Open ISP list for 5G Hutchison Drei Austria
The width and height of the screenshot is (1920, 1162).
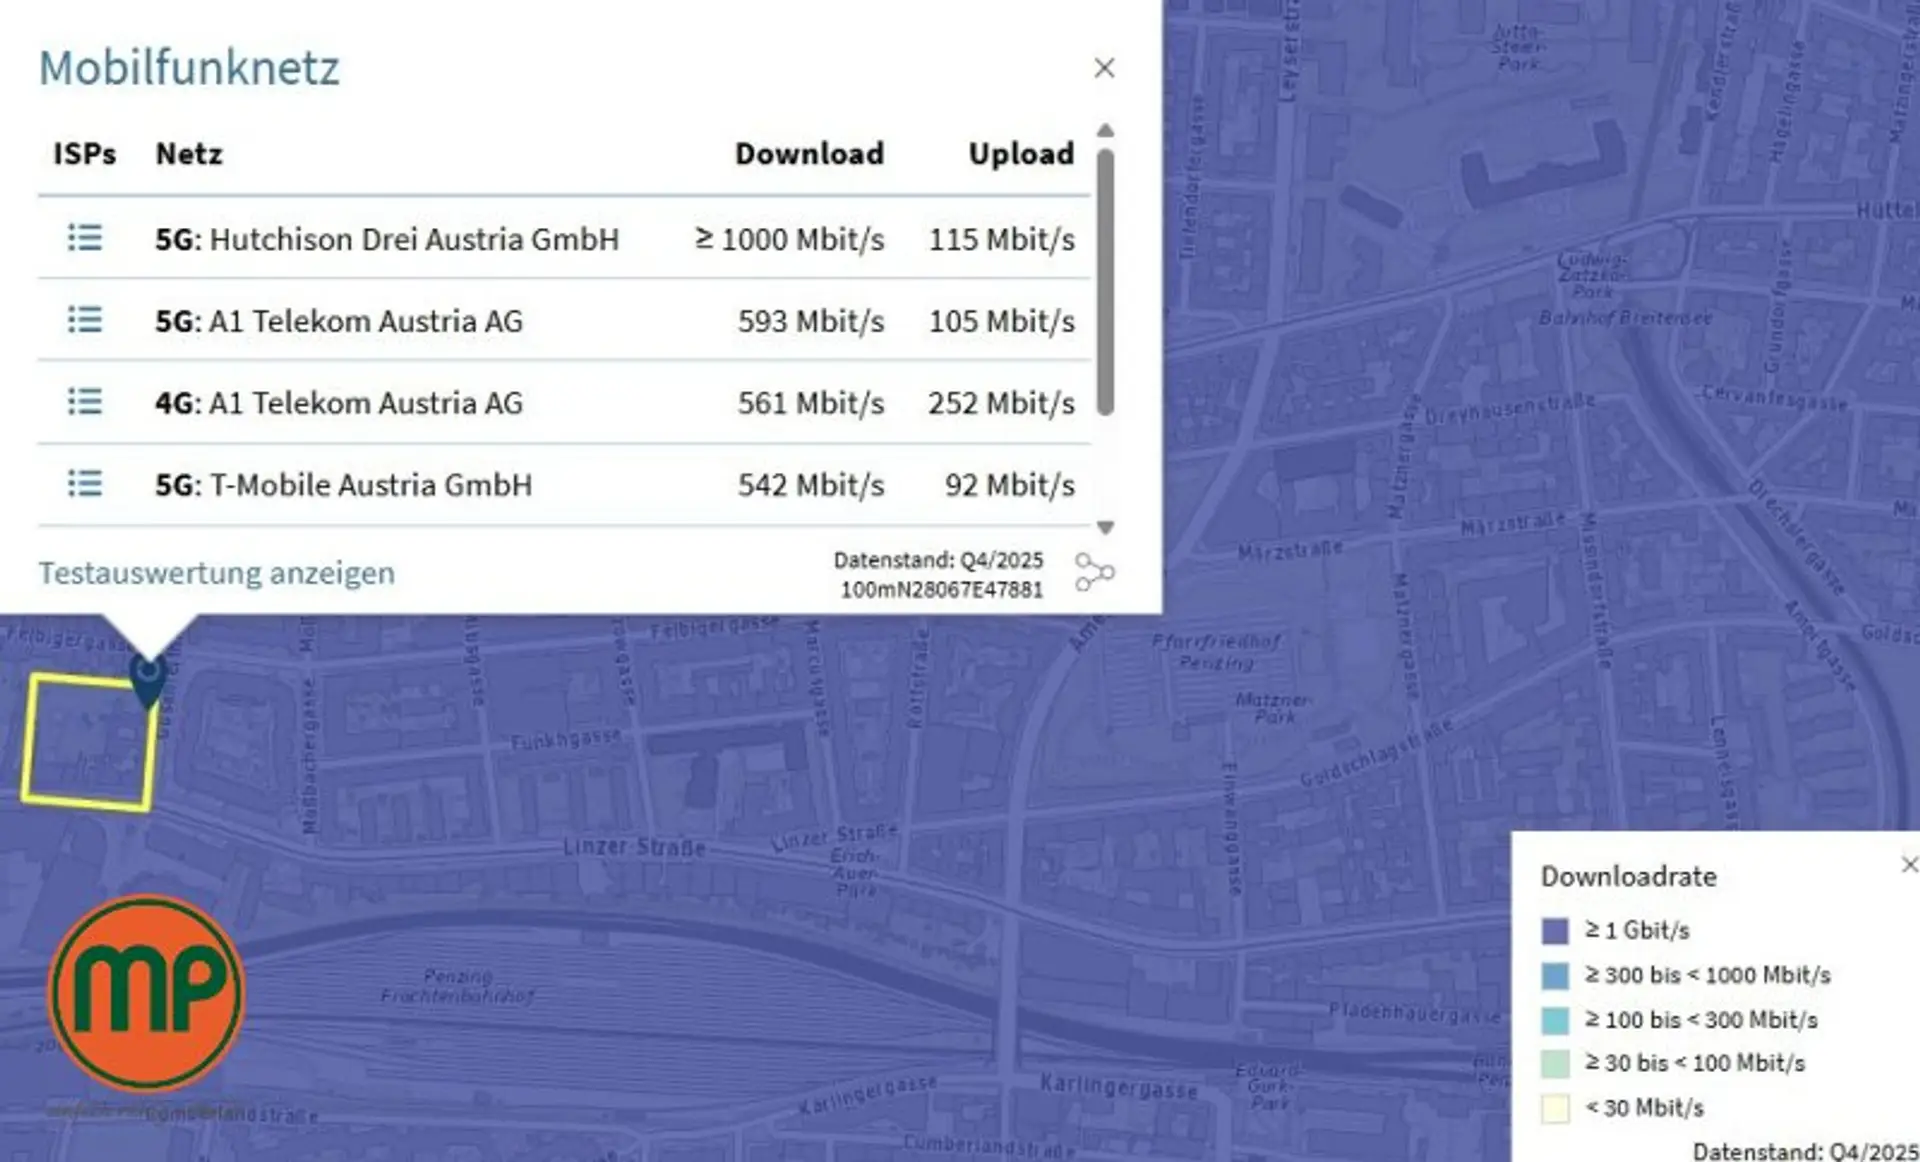85,238
